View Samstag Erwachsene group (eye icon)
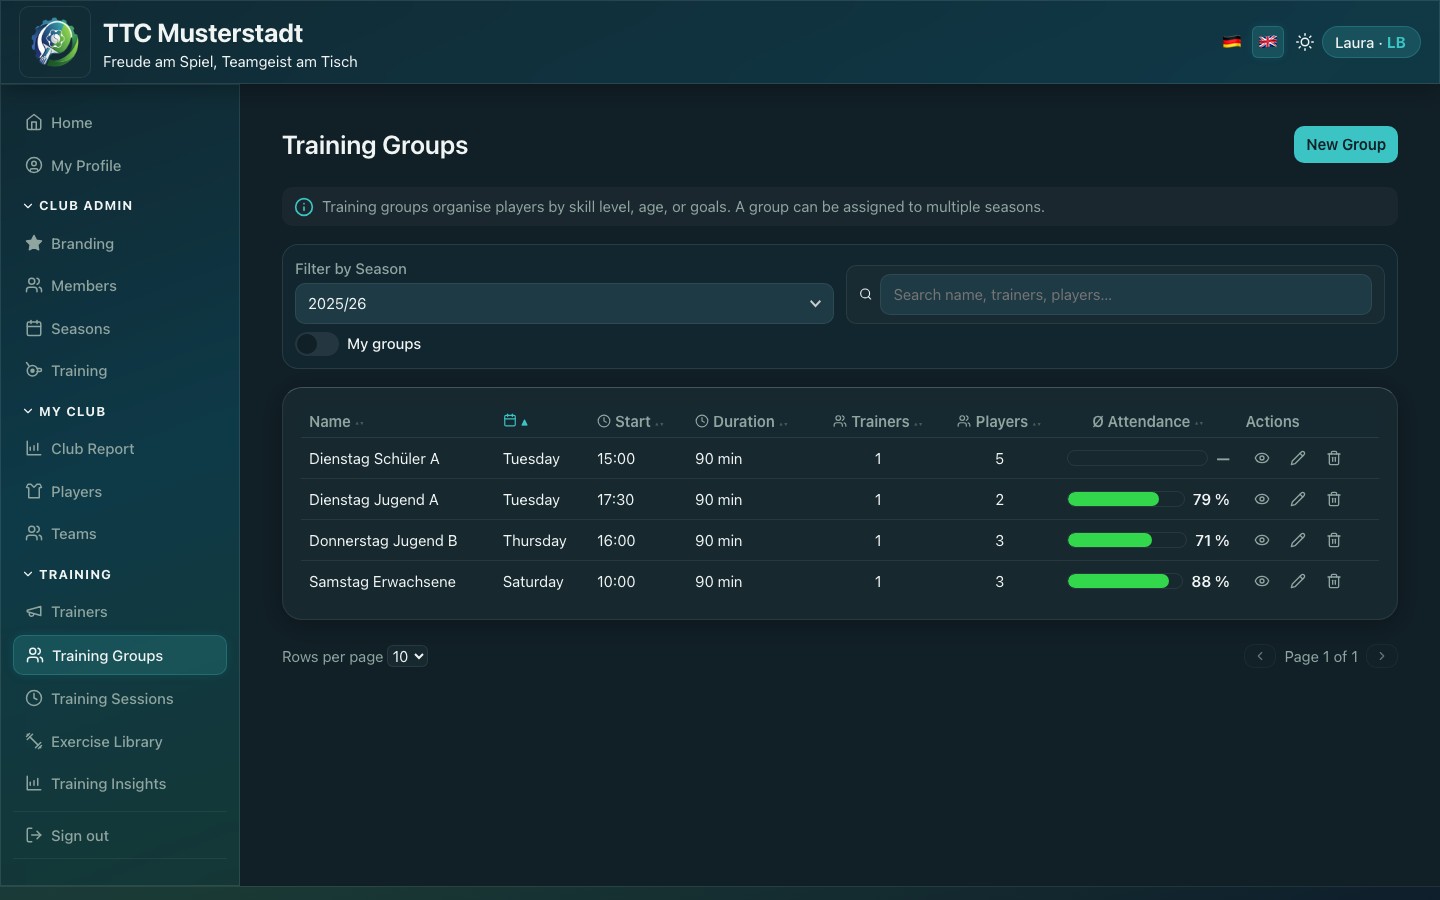 click(x=1262, y=581)
